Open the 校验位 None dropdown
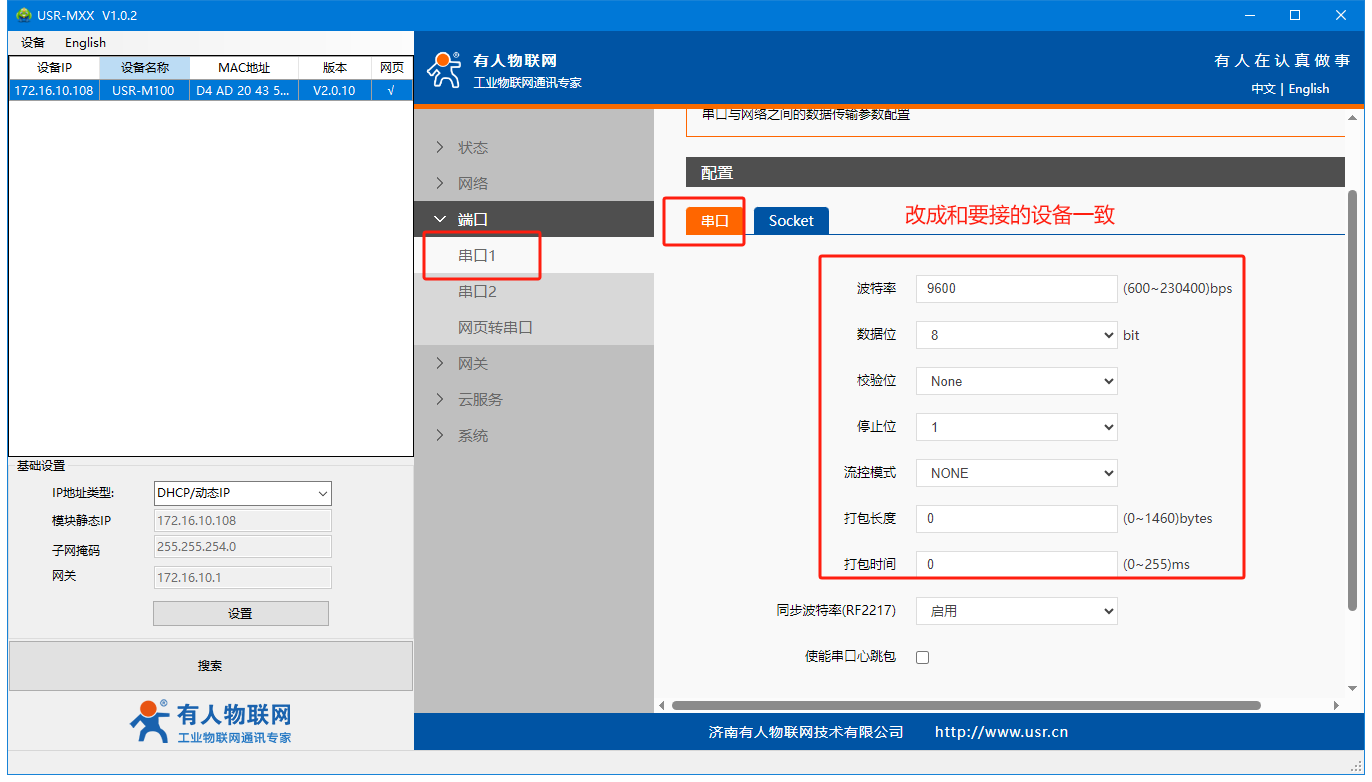The image size is (1372, 782). coord(1016,381)
